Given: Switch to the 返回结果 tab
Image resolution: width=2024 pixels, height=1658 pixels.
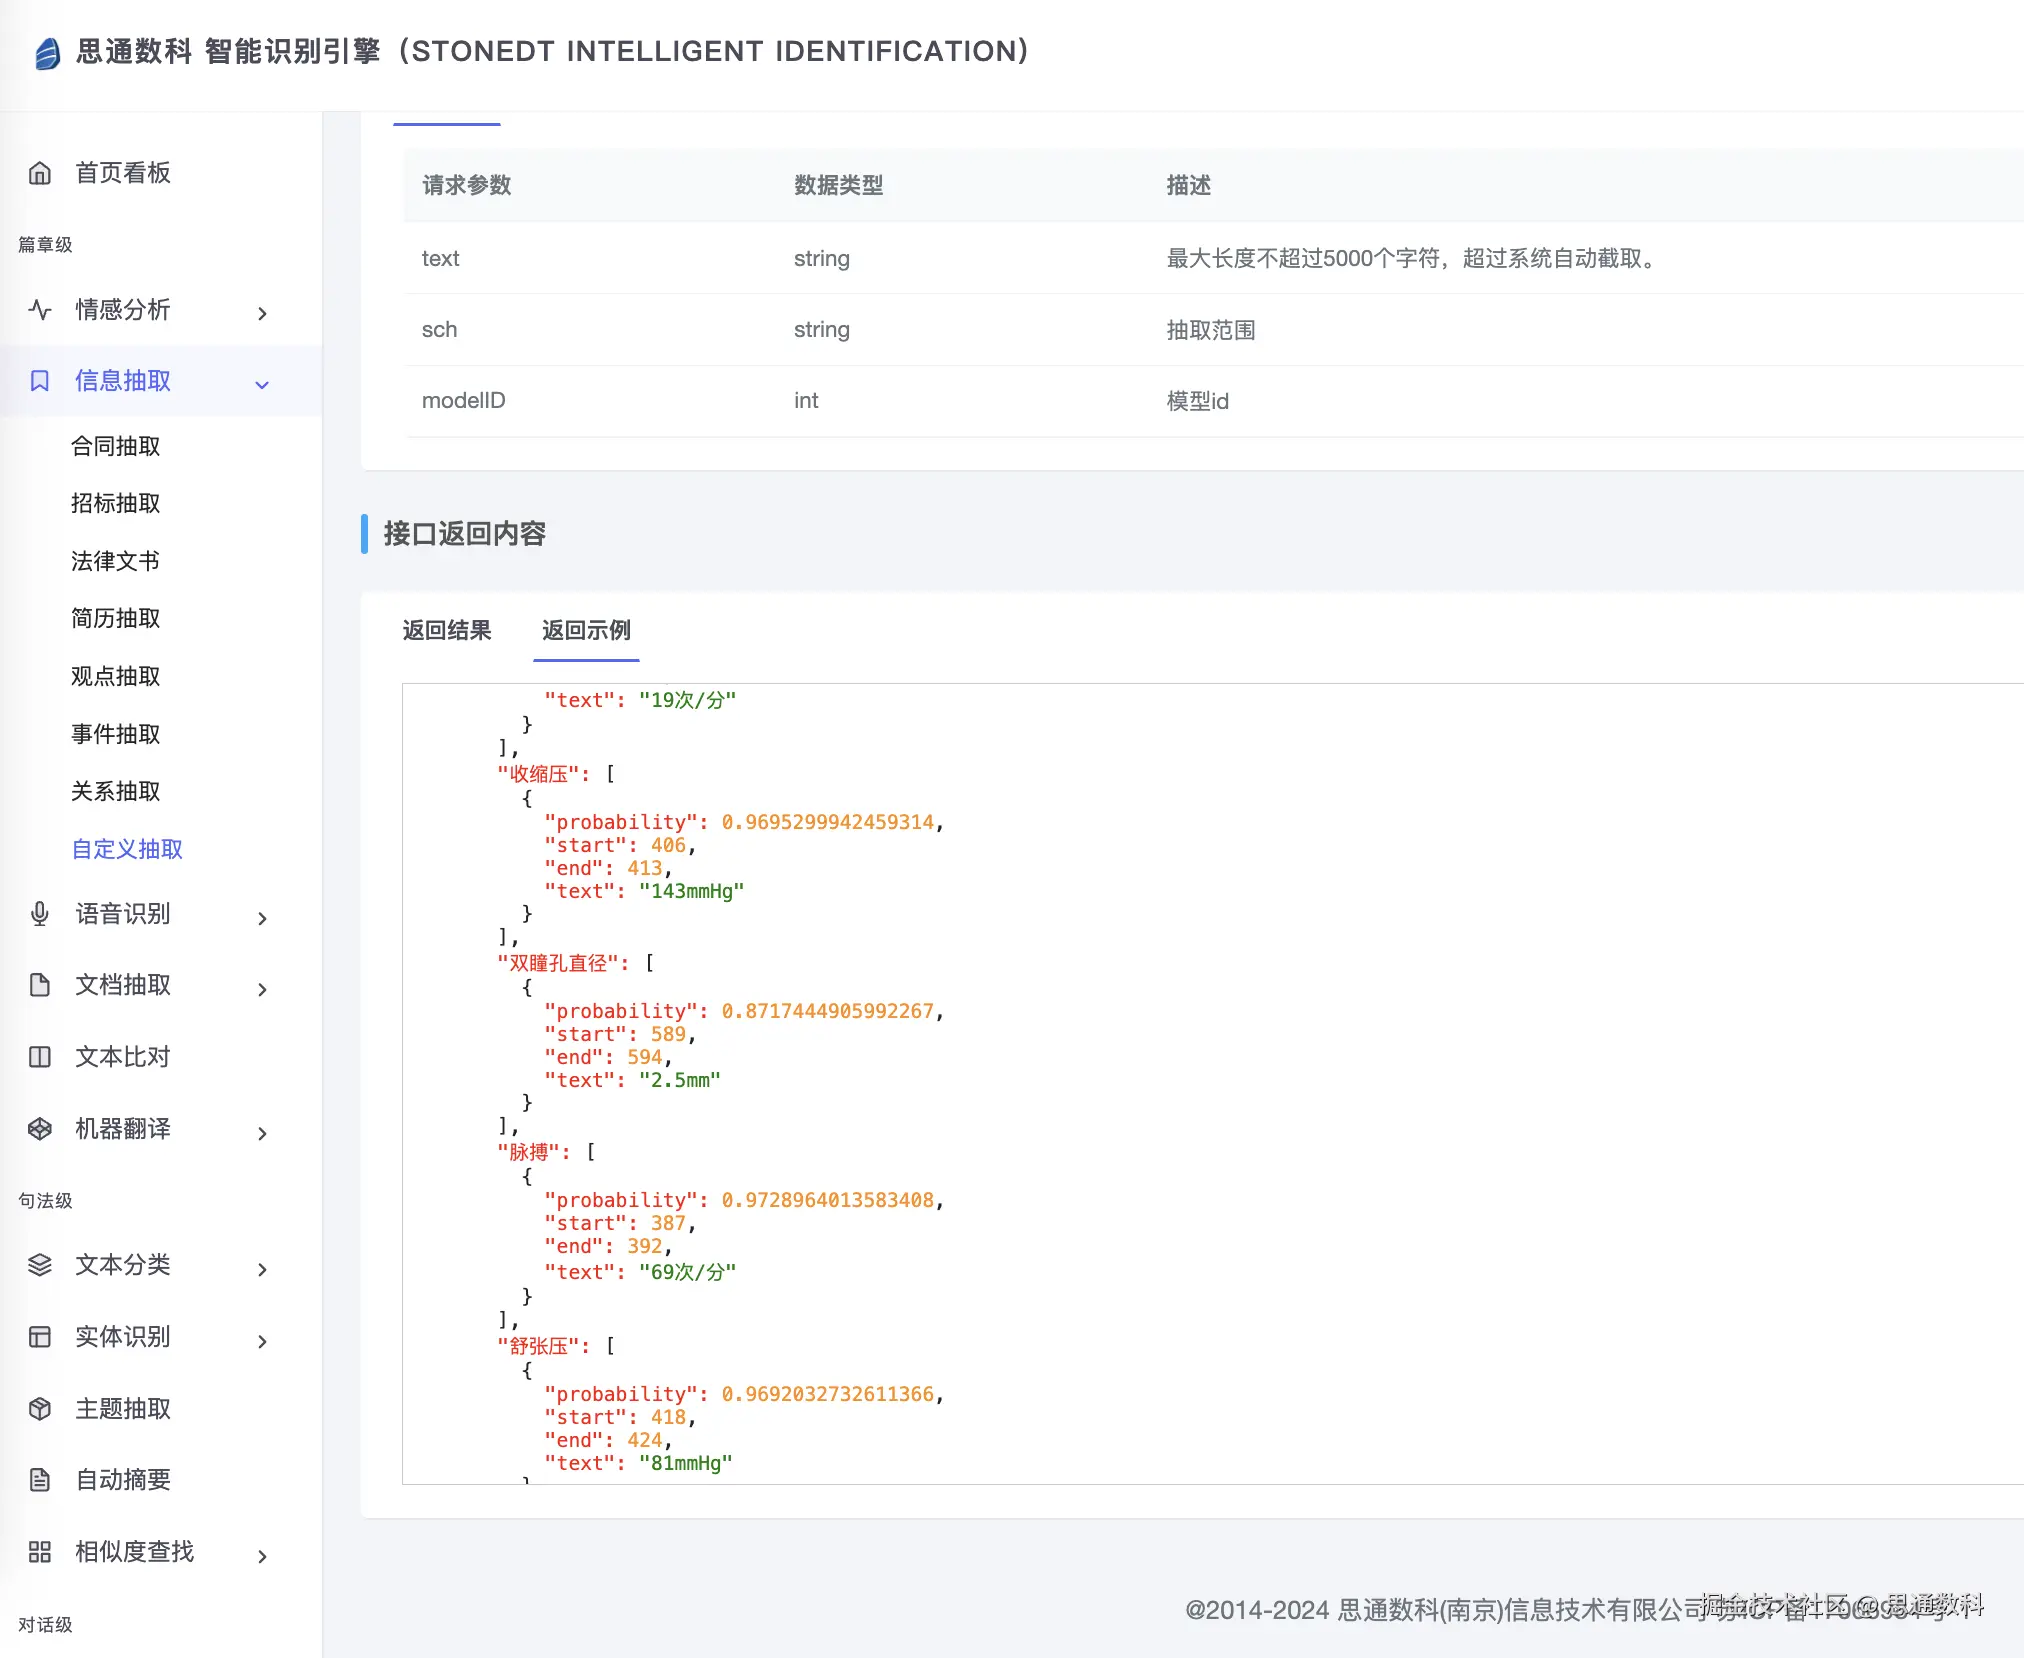Looking at the screenshot, I should [x=447, y=630].
